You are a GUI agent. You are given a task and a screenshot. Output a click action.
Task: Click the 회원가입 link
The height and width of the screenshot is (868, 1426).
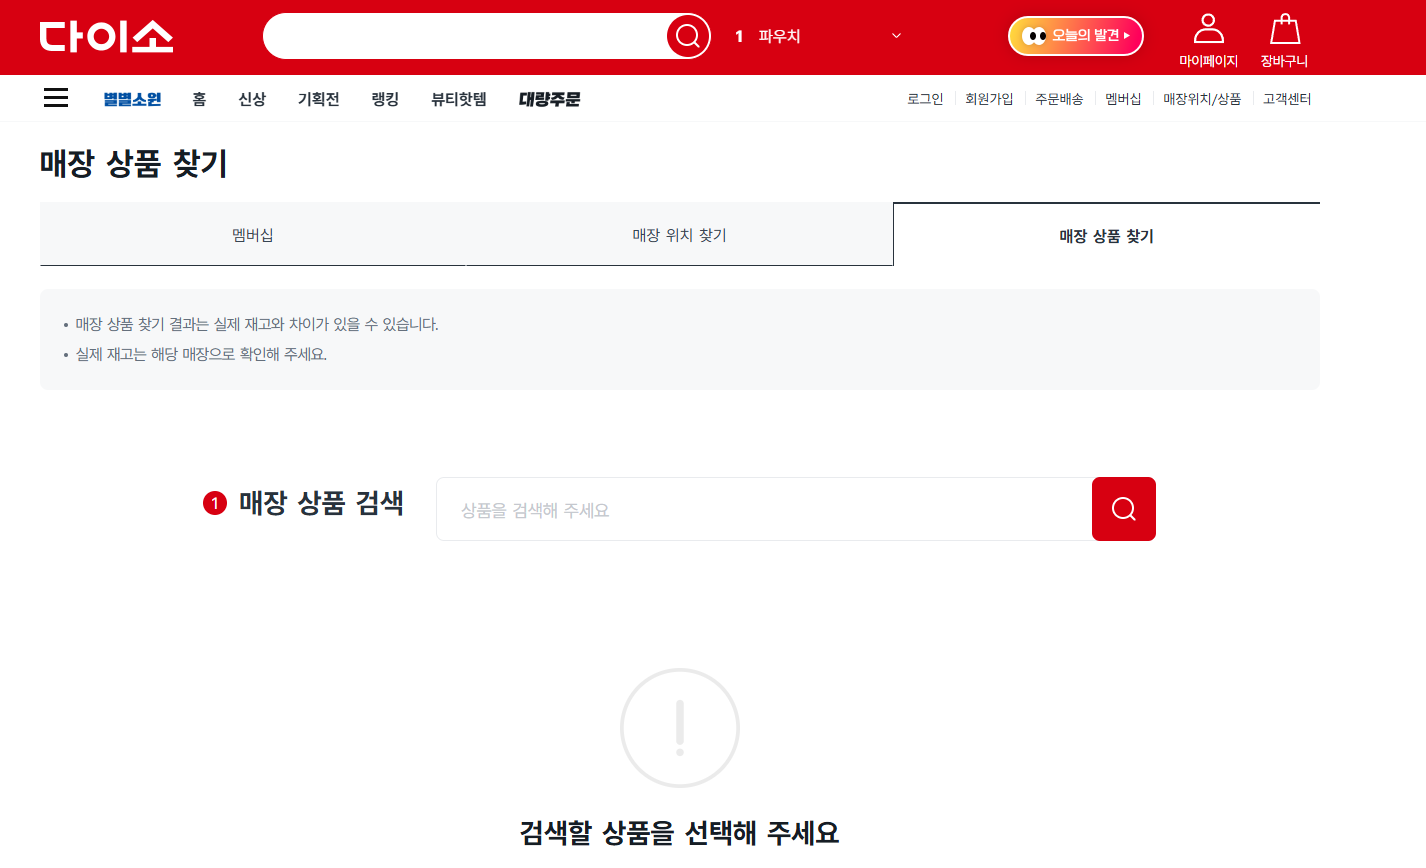[989, 98]
